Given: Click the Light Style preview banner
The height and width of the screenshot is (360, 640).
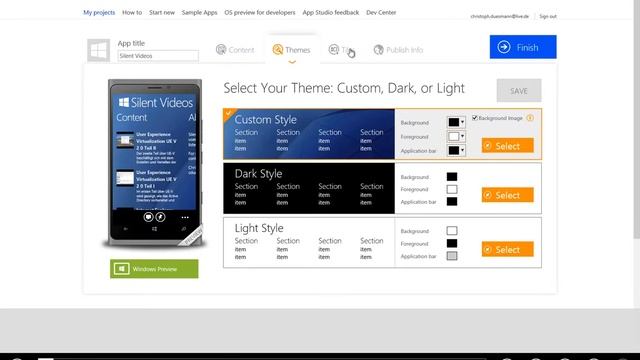Looking at the screenshot, I should click(x=309, y=242).
